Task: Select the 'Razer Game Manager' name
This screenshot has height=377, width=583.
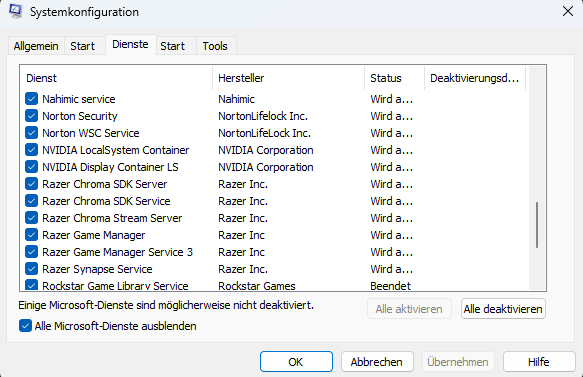Action: click(x=93, y=235)
